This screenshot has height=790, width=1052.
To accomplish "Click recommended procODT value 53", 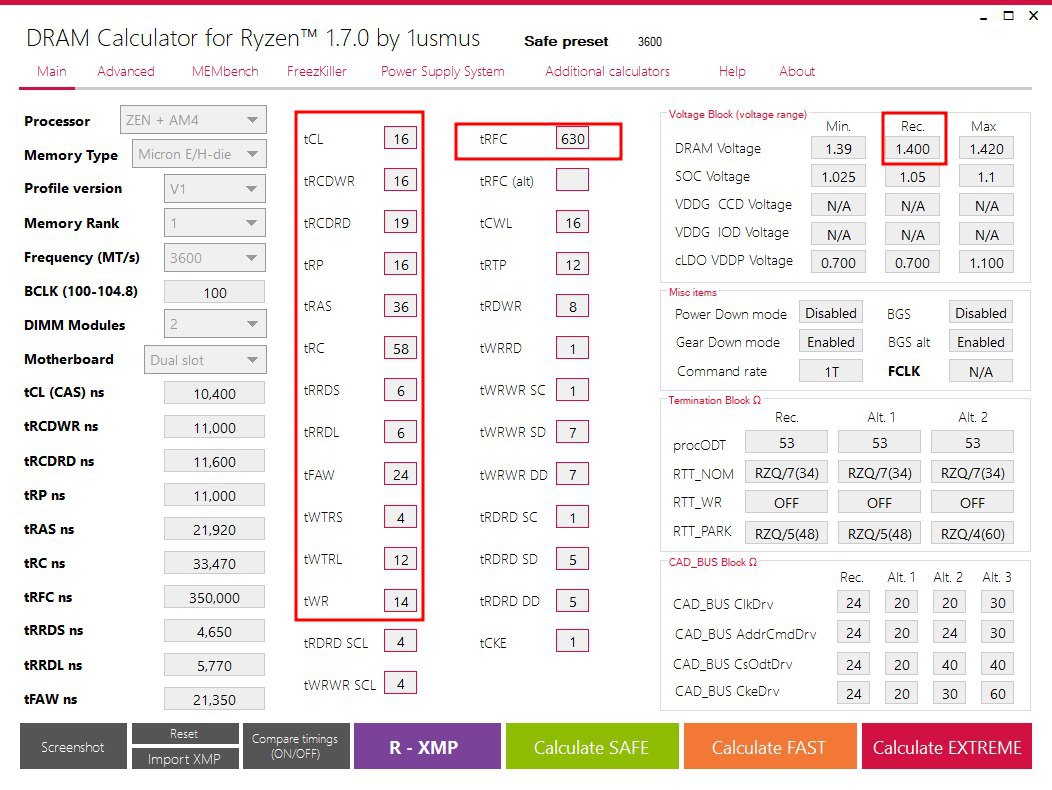I will [x=786, y=442].
